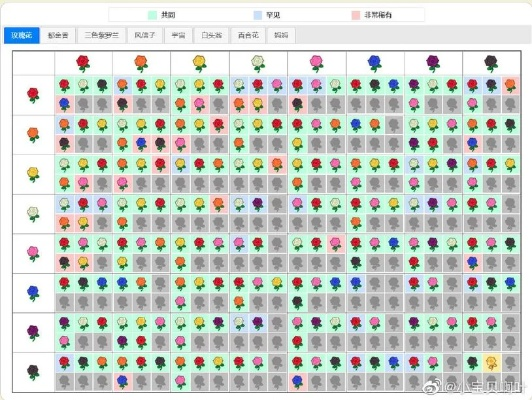Click 共同 legend label text
This screenshot has height=400, width=532.
[168, 15]
